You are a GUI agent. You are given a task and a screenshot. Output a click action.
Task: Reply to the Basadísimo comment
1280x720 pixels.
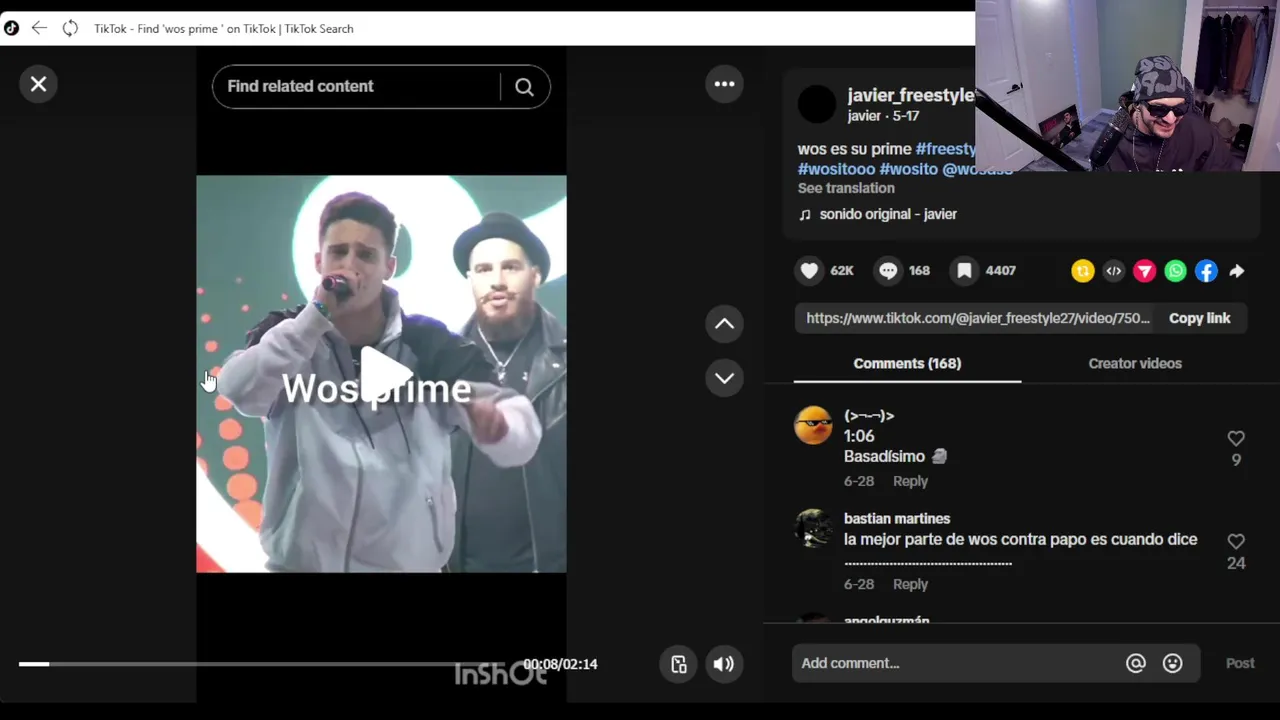(910, 481)
